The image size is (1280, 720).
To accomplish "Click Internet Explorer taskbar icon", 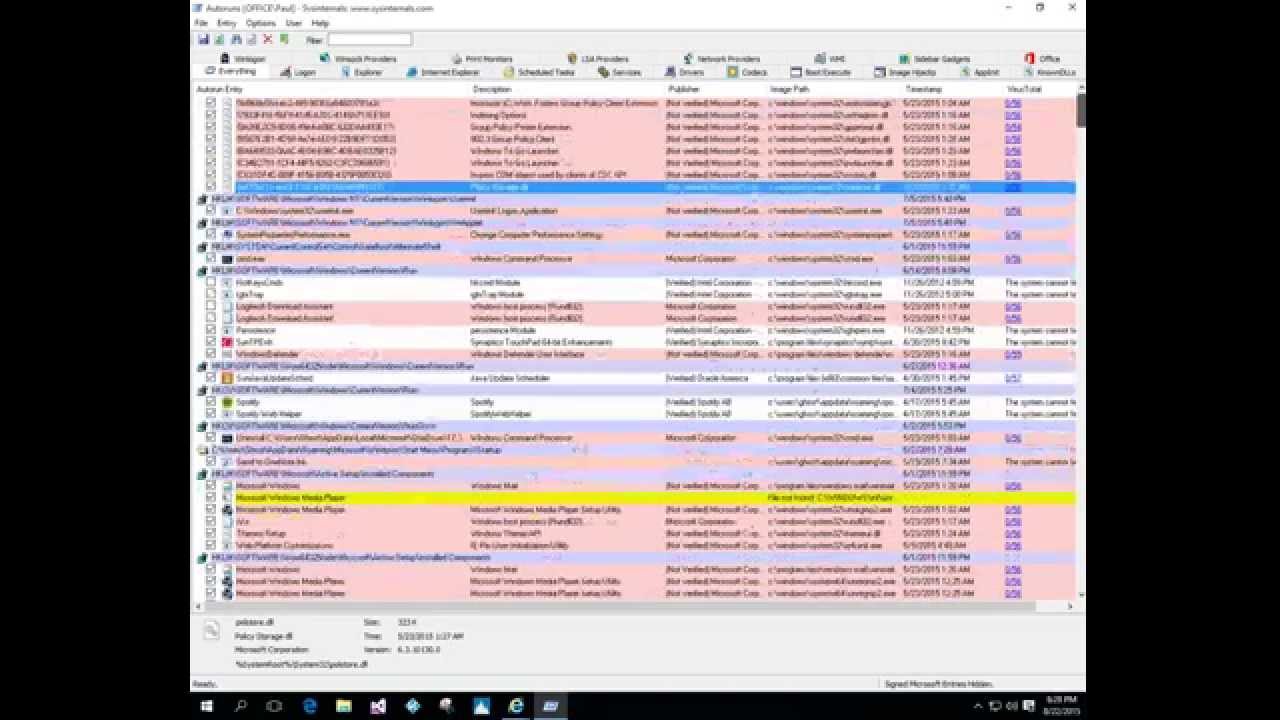I will pyautogui.click(x=516, y=705).
